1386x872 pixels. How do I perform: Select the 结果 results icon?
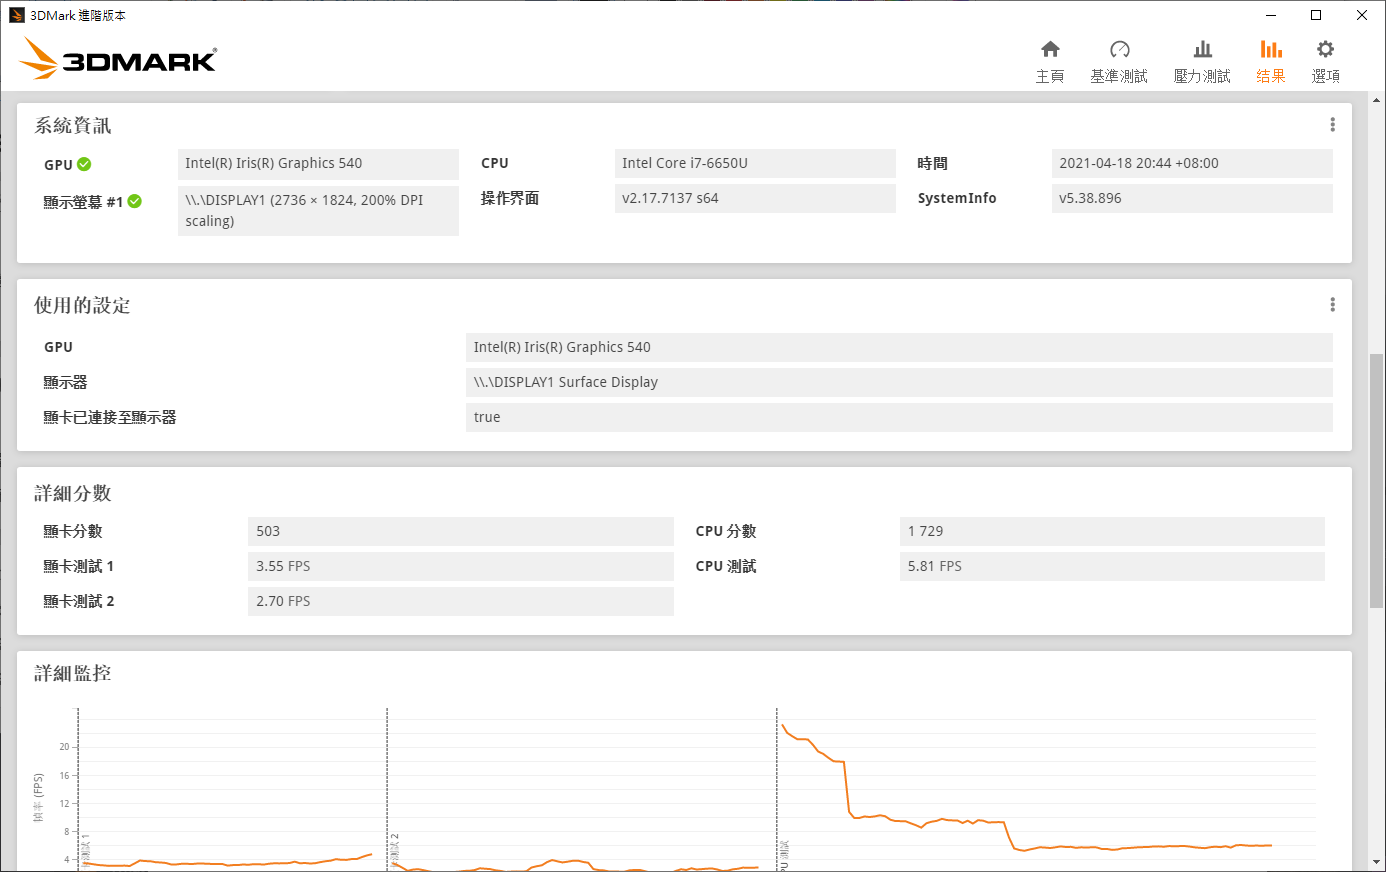(1271, 49)
